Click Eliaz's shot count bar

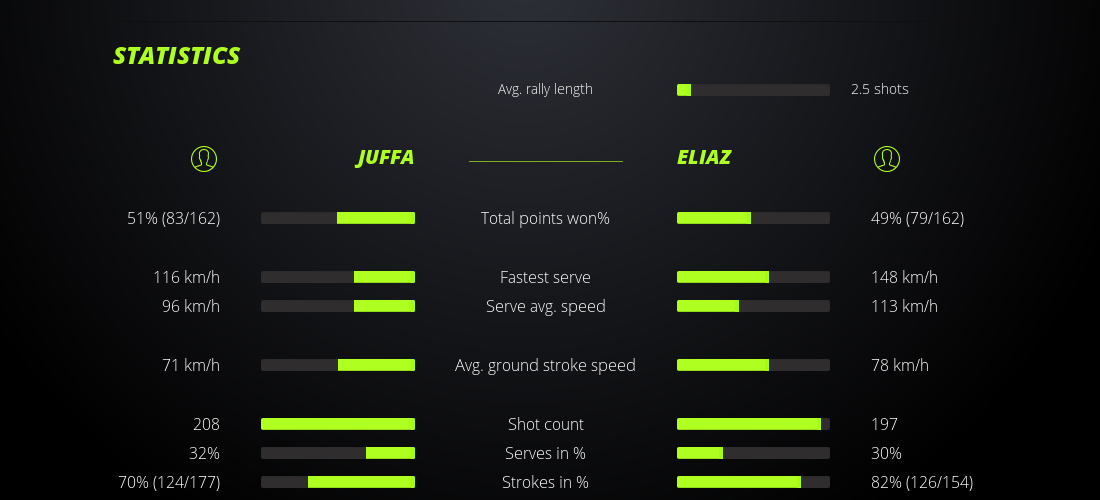point(753,424)
